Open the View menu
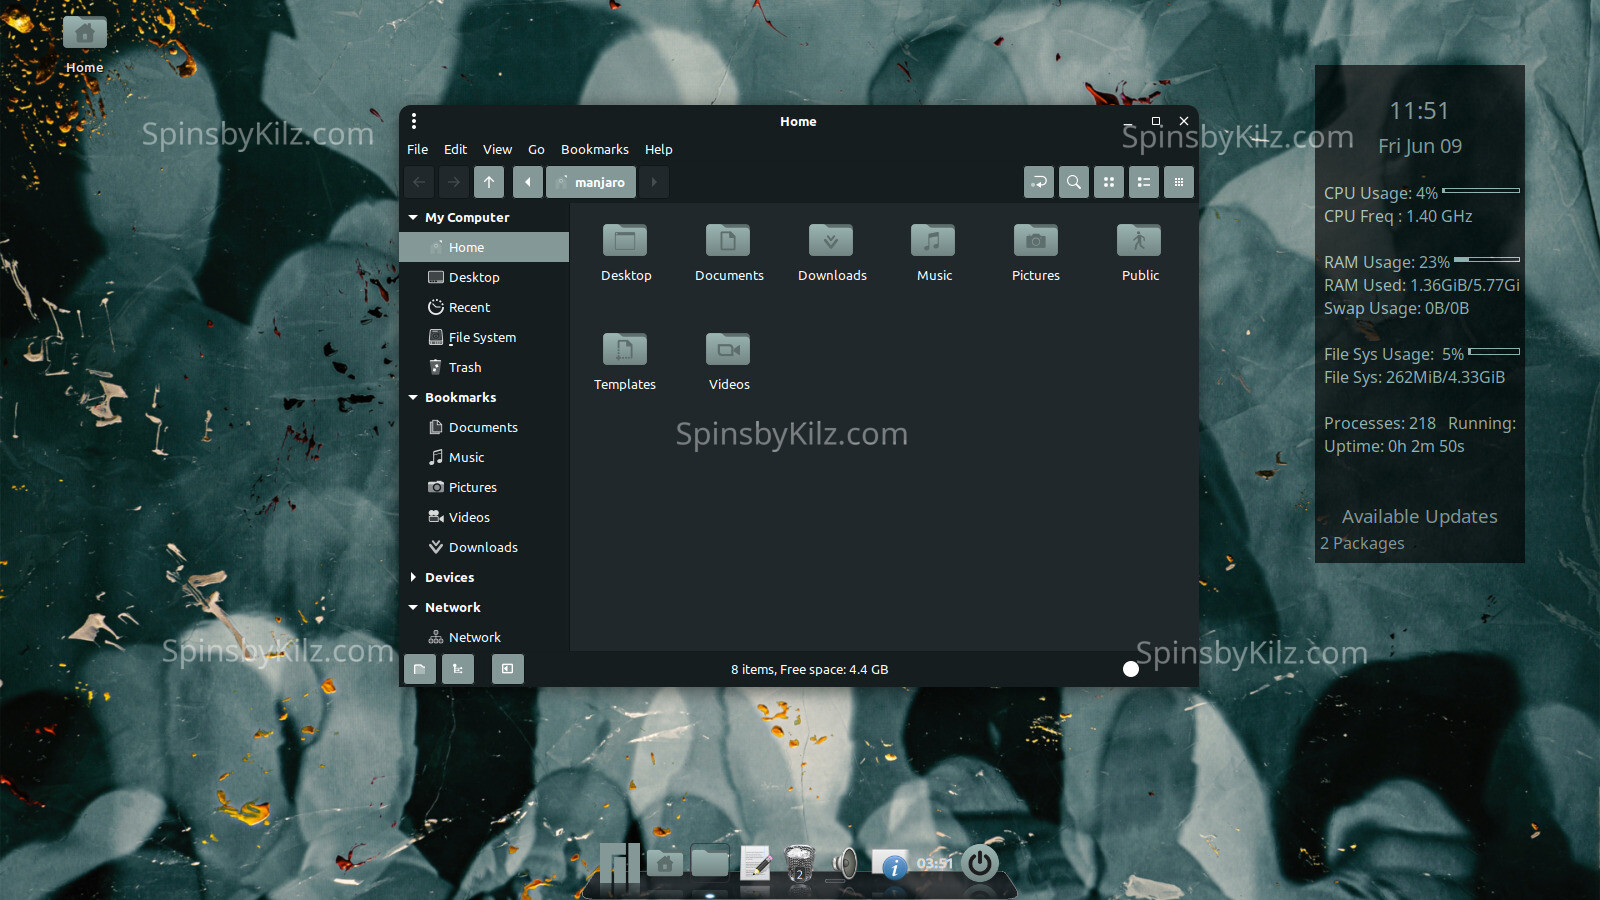This screenshot has width=1600, height=900. click(x=497, y=149)
